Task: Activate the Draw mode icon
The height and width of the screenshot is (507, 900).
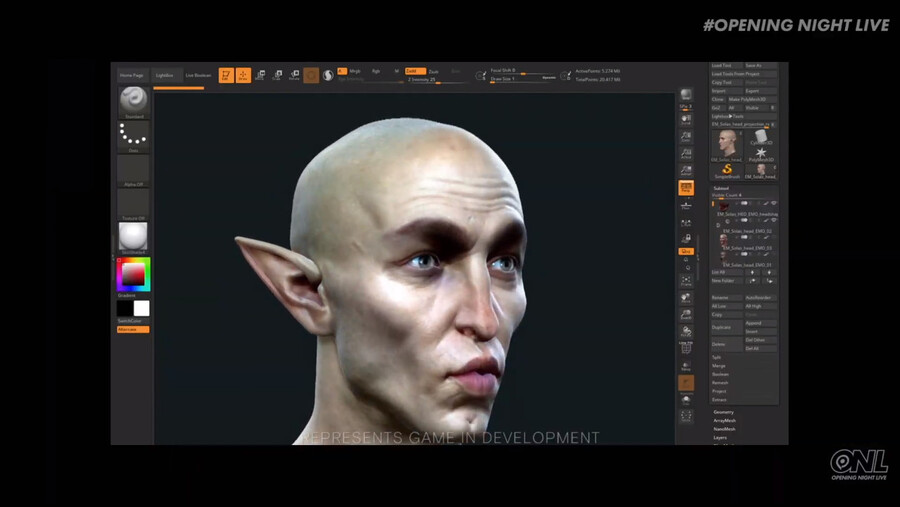Action: (x=243, y=75)
